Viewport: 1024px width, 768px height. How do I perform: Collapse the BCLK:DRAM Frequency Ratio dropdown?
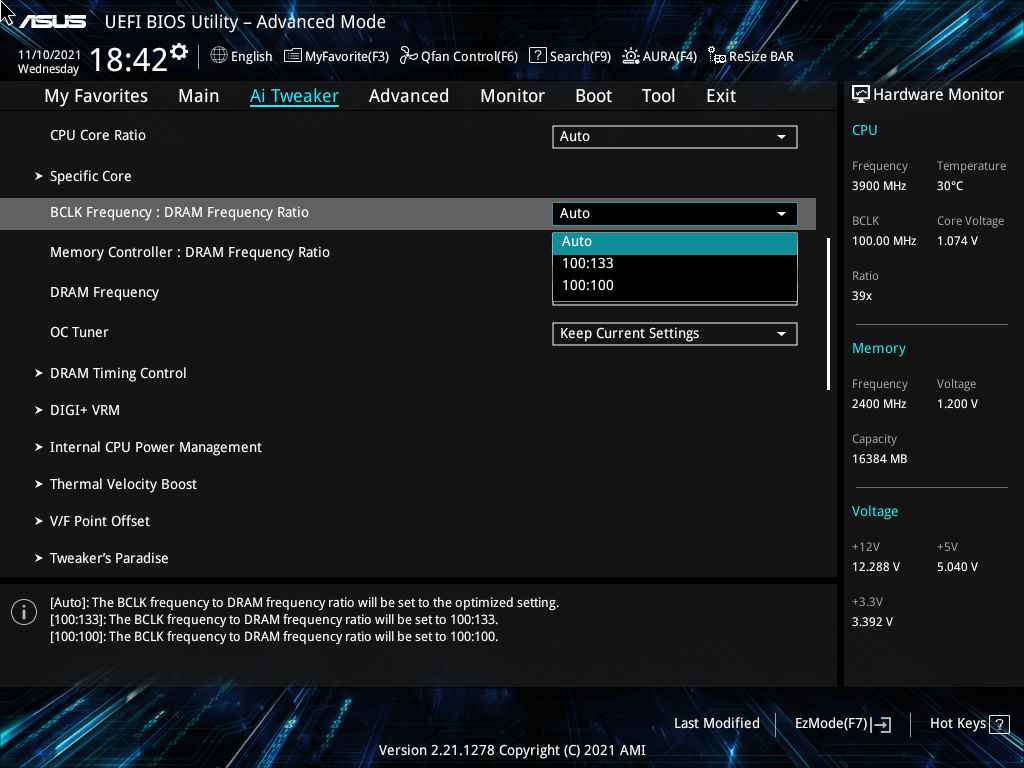675,214
